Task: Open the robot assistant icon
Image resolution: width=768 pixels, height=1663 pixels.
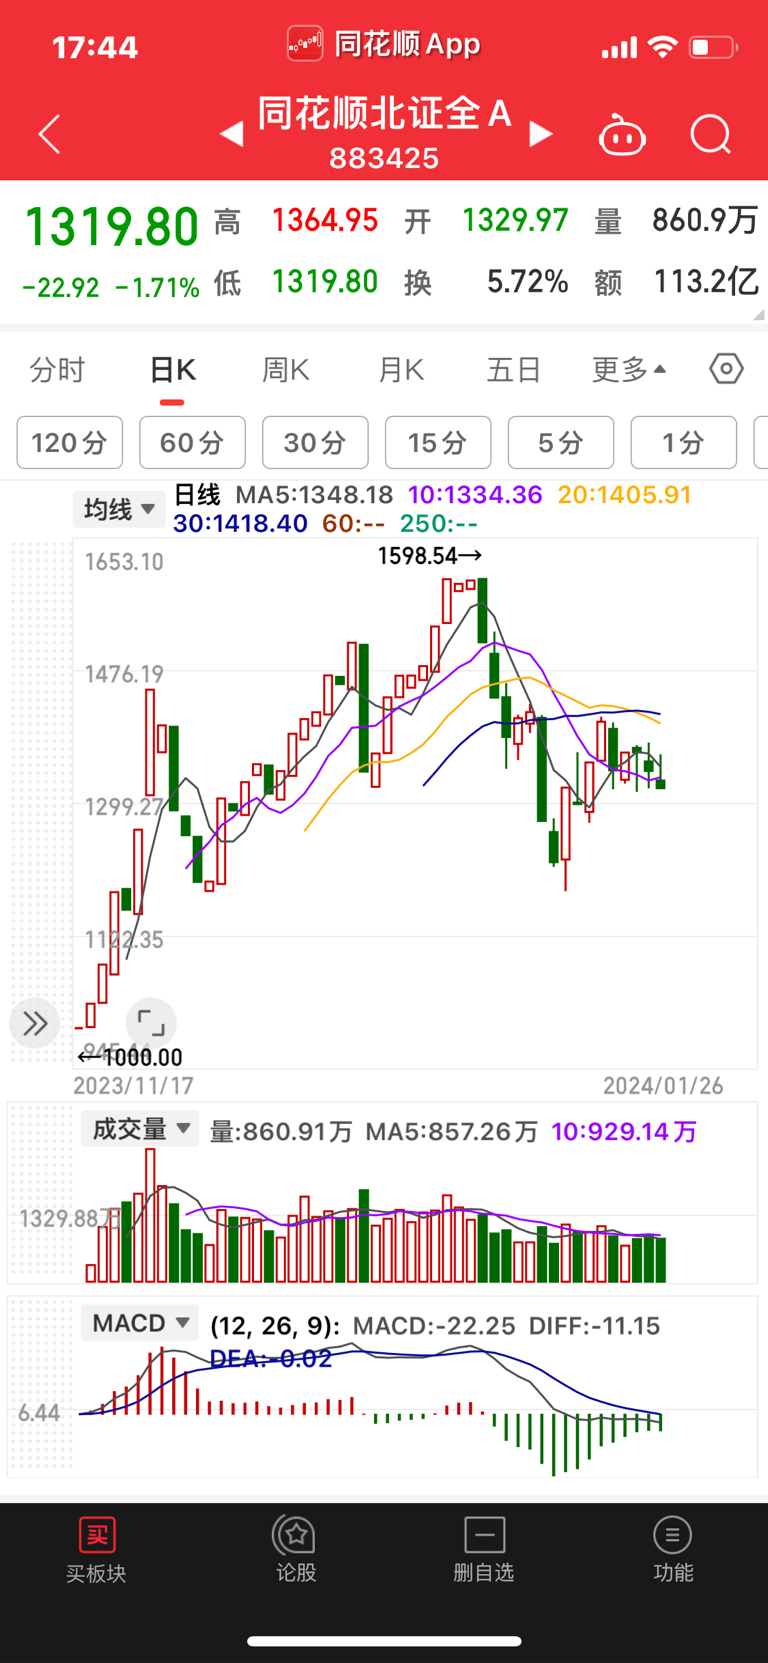Action: click(x=622, y=134)
